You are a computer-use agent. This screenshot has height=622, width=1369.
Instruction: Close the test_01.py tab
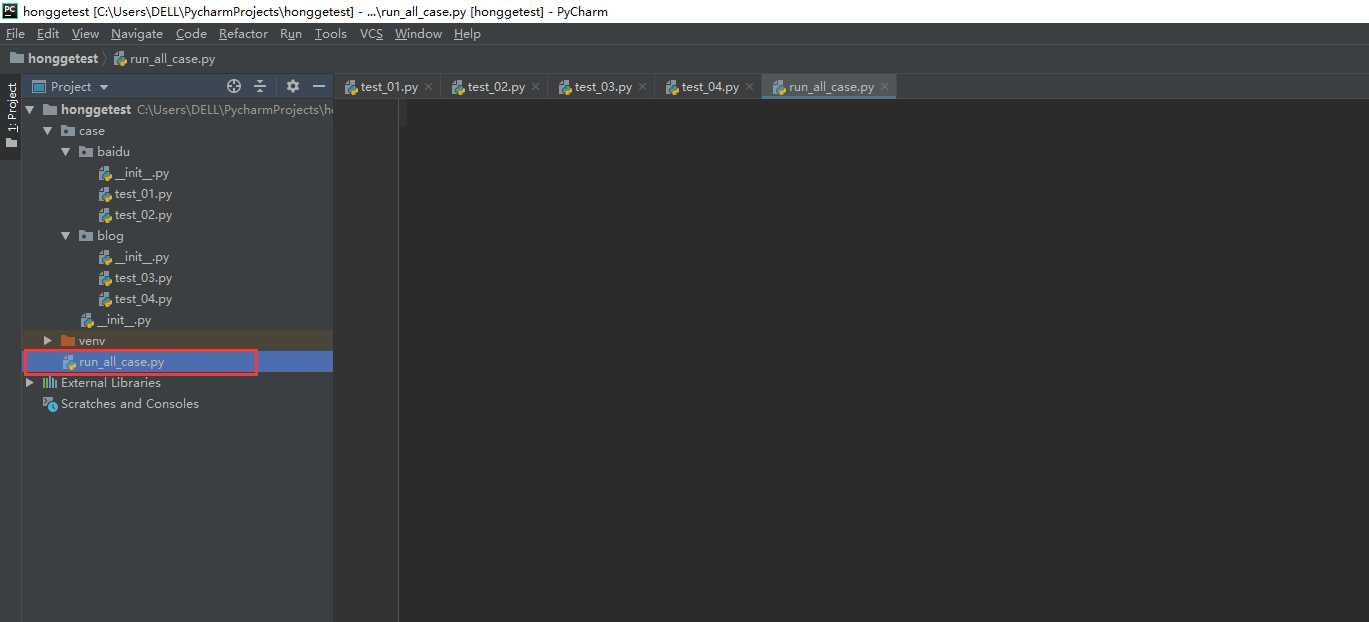[x=429, y=87]
